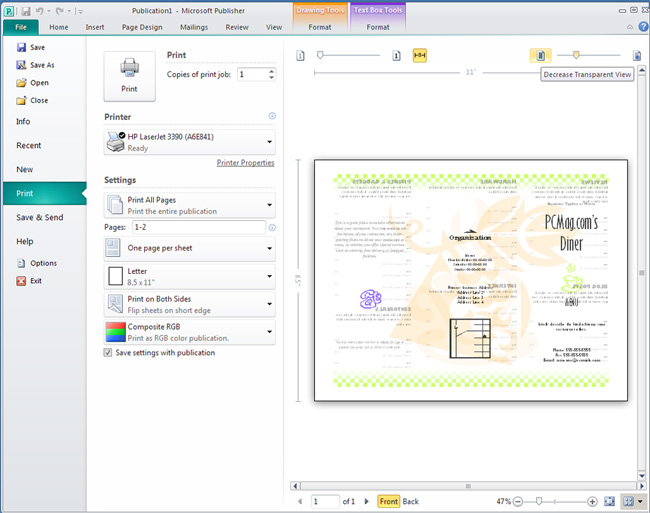Open the multiple sheets dropdown arrow

(641, 501)
